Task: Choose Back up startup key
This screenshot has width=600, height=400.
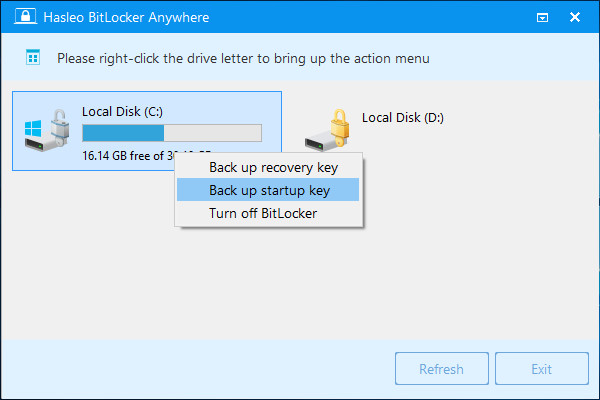Action: (x=268, y=190)
